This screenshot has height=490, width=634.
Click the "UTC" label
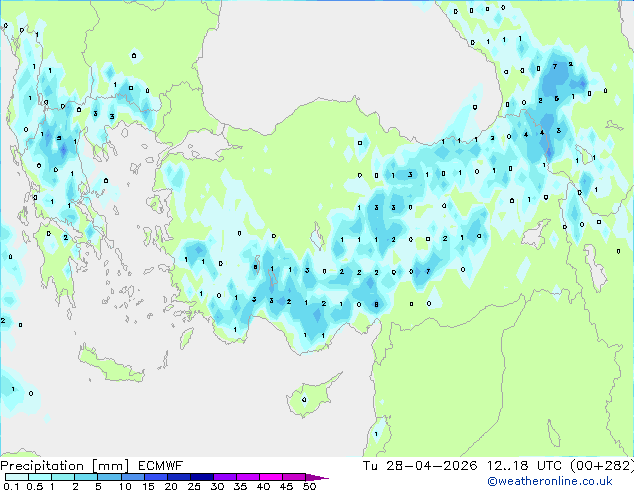[549, 466]
